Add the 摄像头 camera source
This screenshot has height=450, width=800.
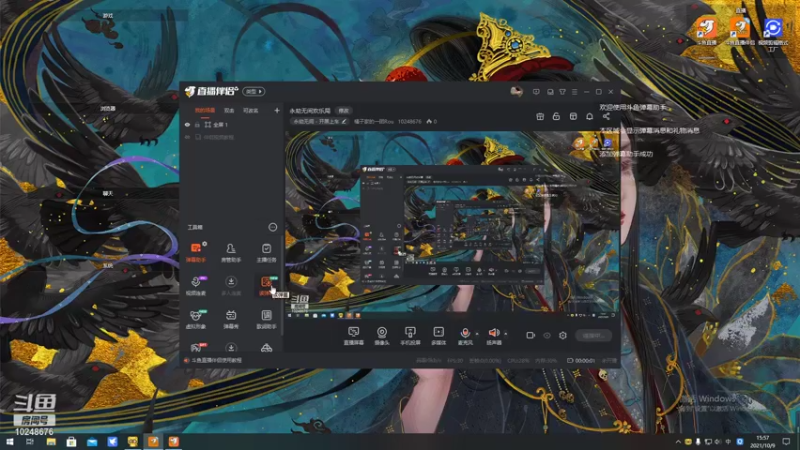[x=382, y=336]
